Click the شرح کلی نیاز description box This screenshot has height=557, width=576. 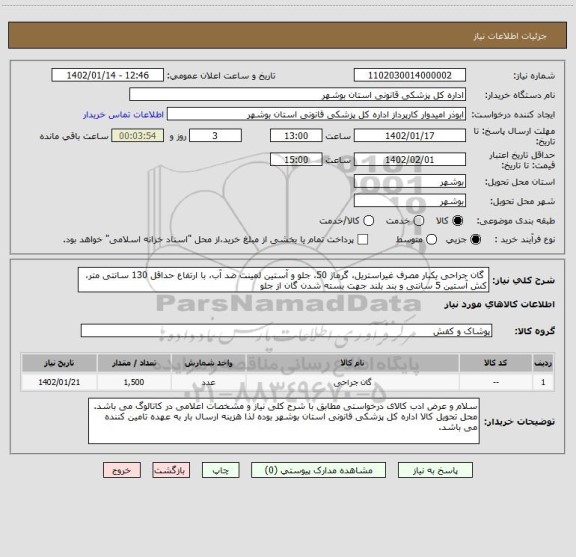coord(284,280)
